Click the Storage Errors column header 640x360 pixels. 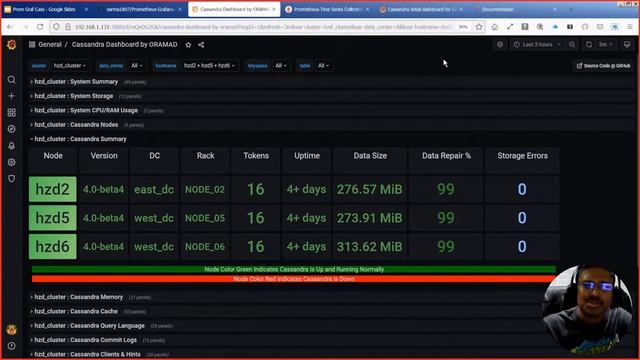tap(522, 156)
